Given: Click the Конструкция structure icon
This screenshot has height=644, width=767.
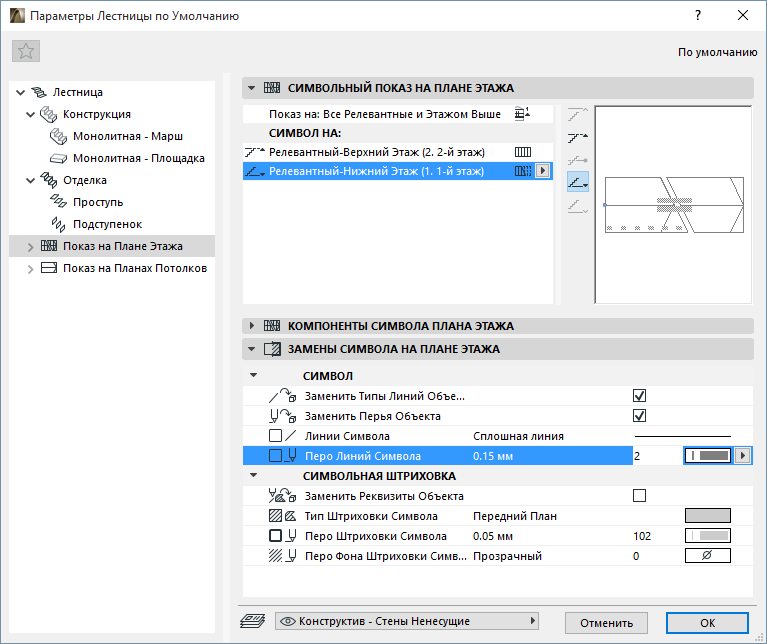Looking at the screenshot, I should coord(48,114).
